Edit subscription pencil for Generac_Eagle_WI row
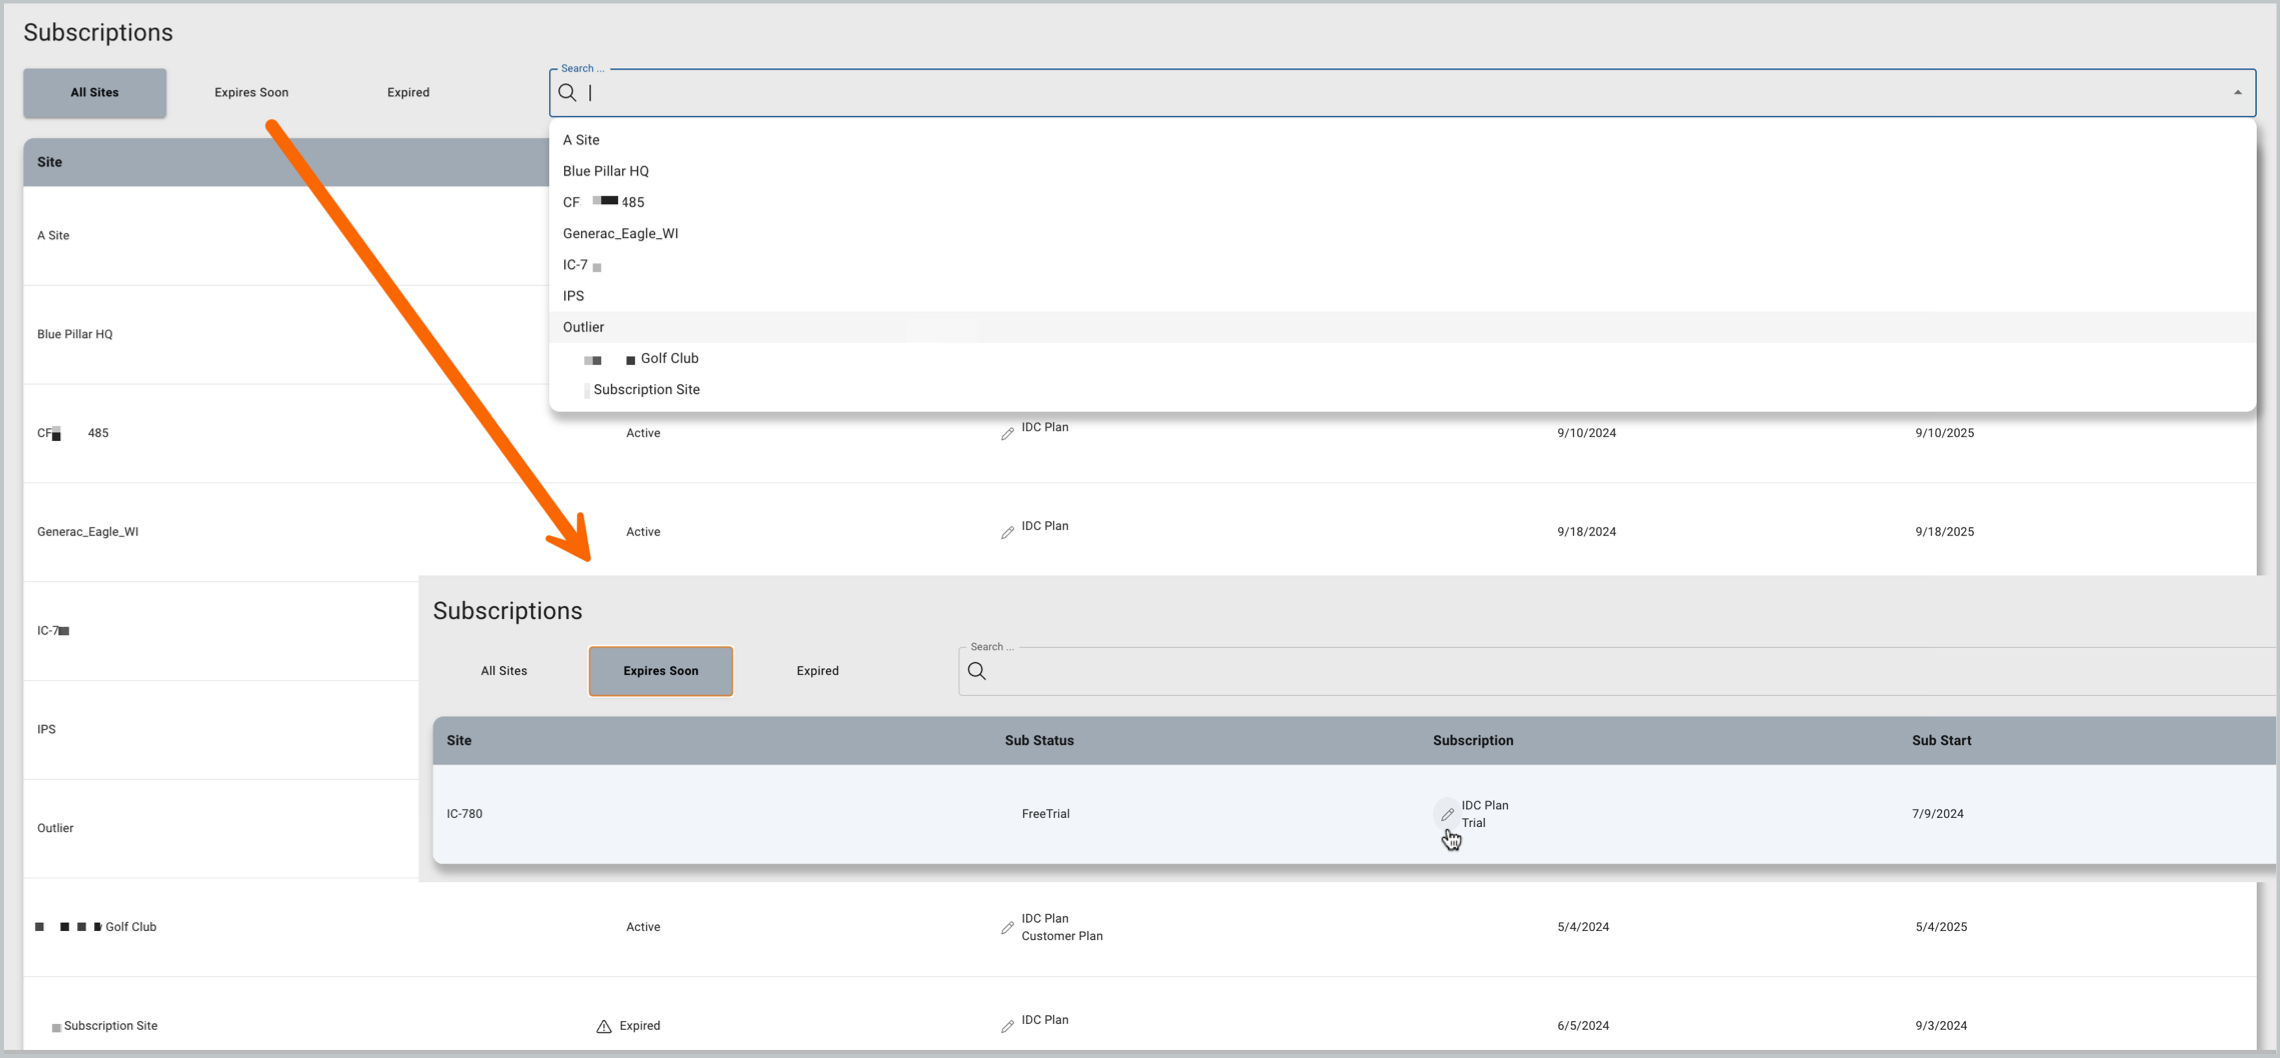The height and width of the screenshot is (1058, 2280). [1007, 533]
